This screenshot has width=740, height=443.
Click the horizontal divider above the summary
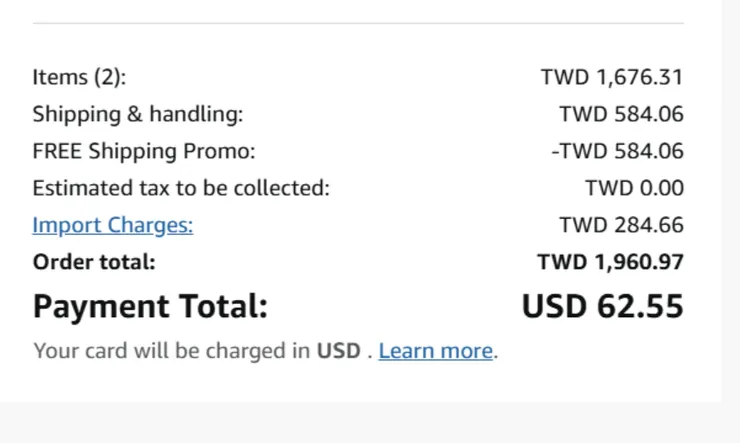click(x=358, y=23)
